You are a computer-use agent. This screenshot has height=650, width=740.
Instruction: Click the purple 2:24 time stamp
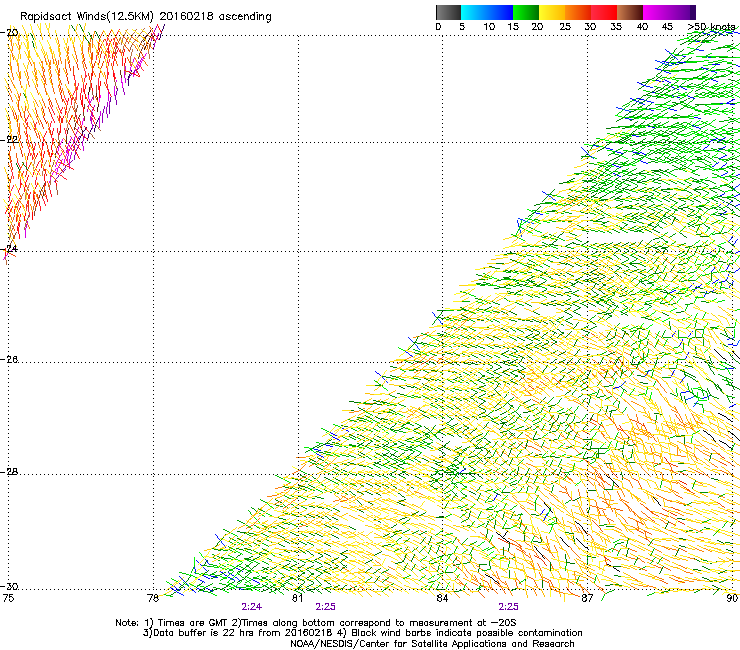point(252,607)
